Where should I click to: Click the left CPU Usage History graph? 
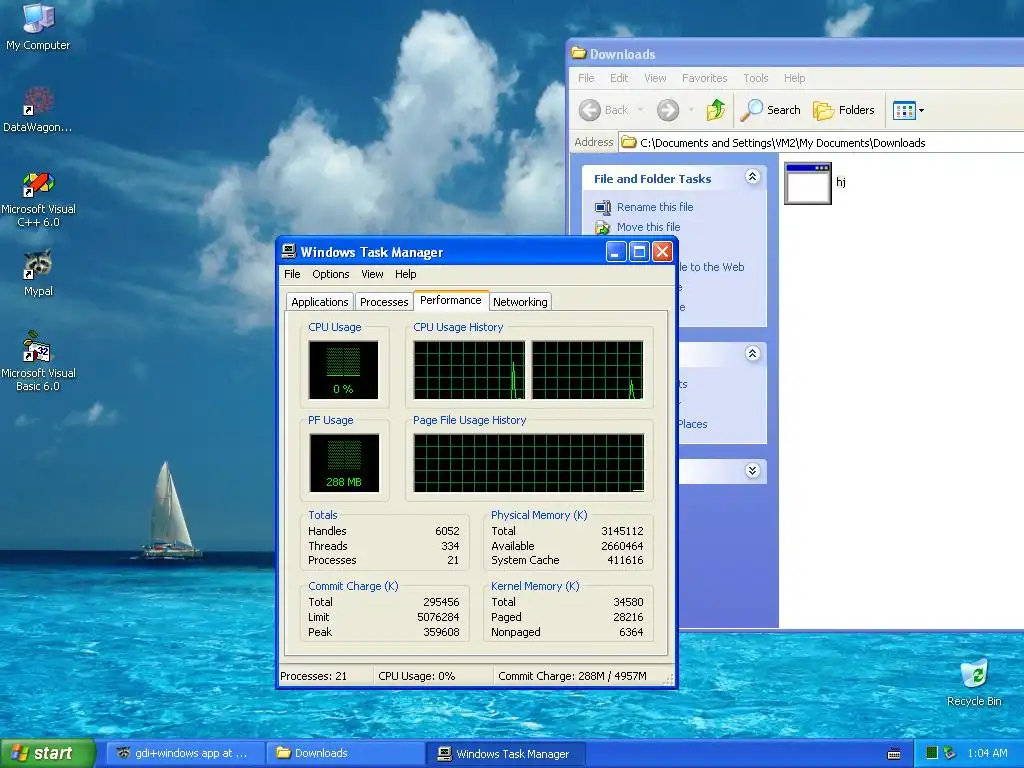[470, 370]
